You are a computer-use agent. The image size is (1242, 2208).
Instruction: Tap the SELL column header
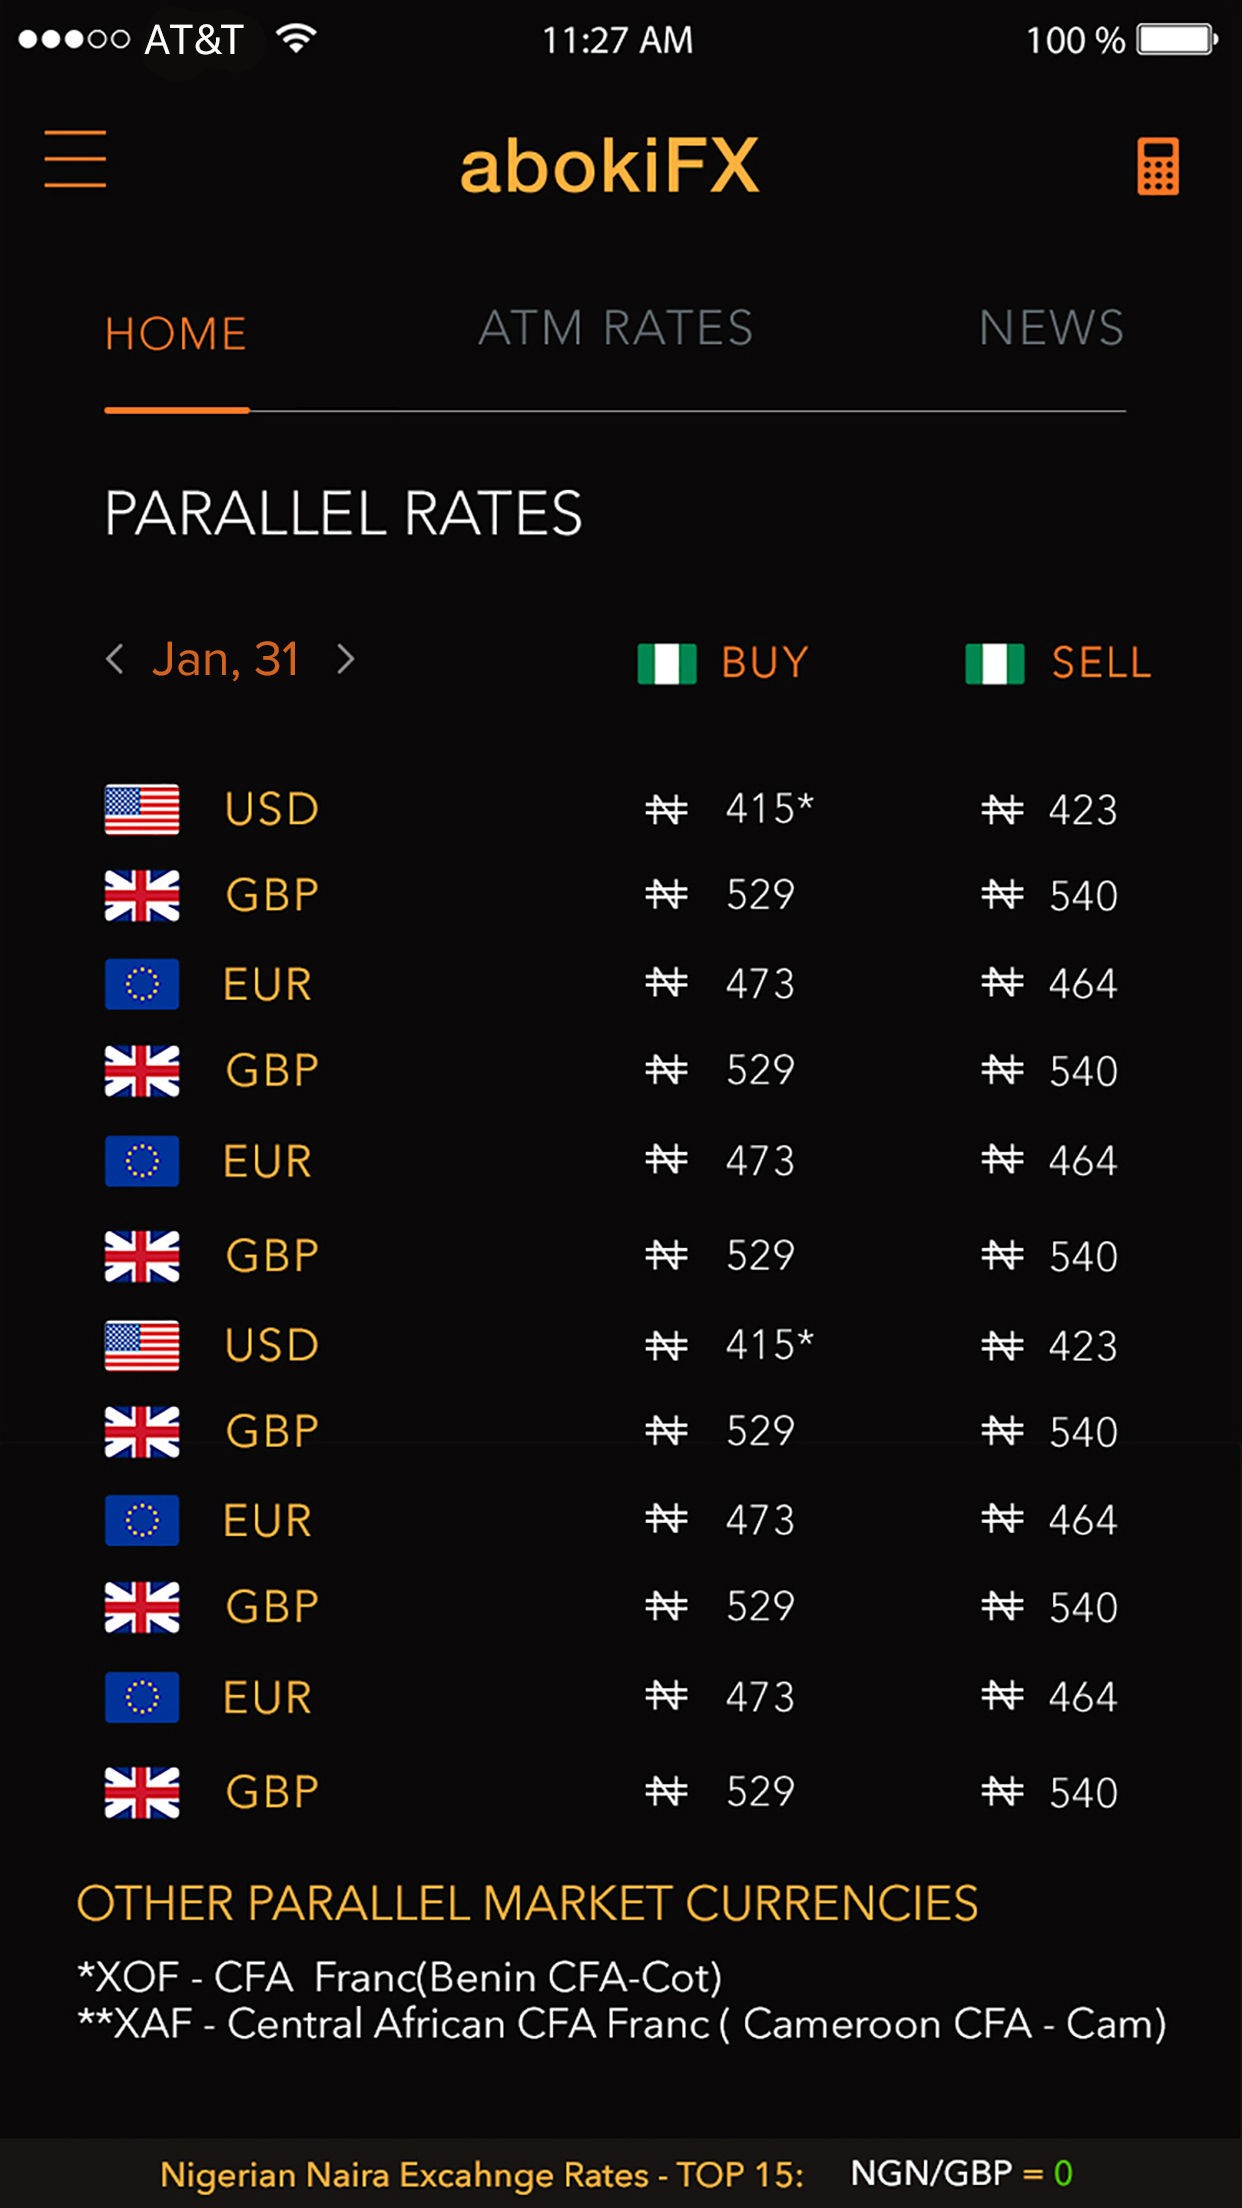point(1101,663)
